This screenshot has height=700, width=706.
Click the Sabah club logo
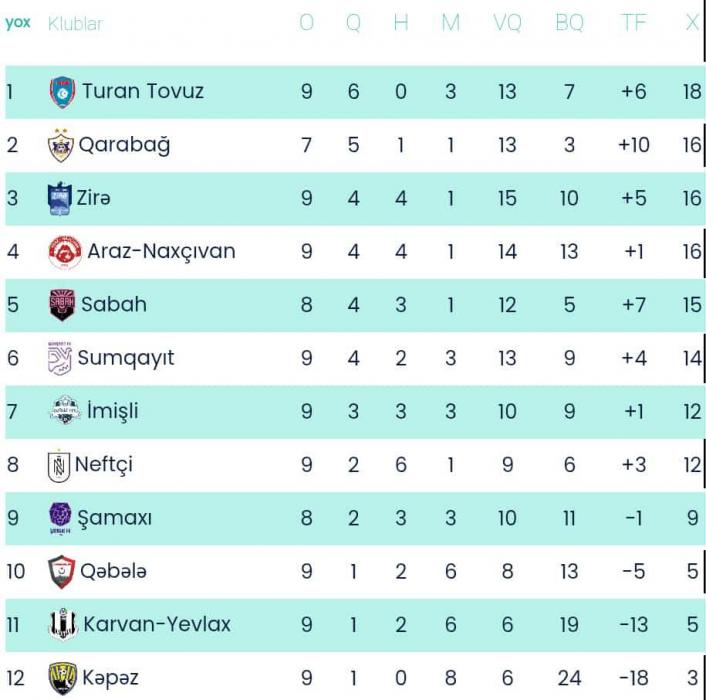(x=62, y=305)
